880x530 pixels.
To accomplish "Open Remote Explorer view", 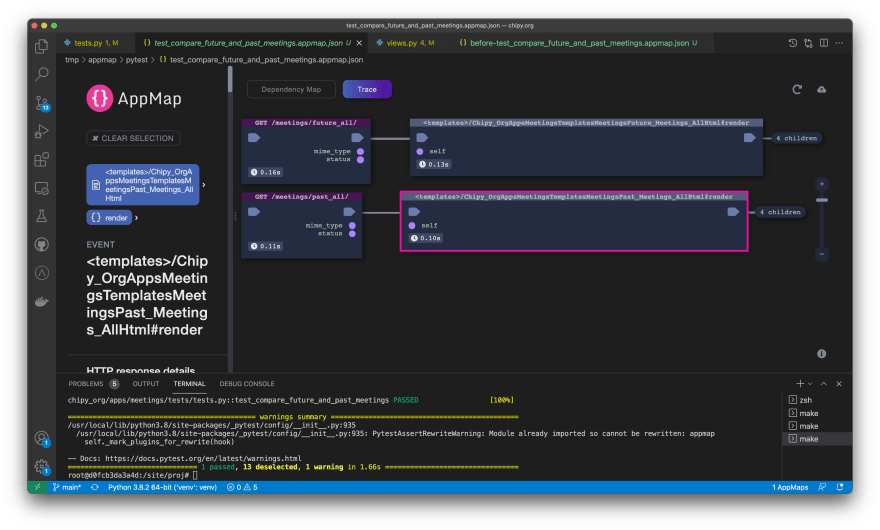I will [42, 188].
